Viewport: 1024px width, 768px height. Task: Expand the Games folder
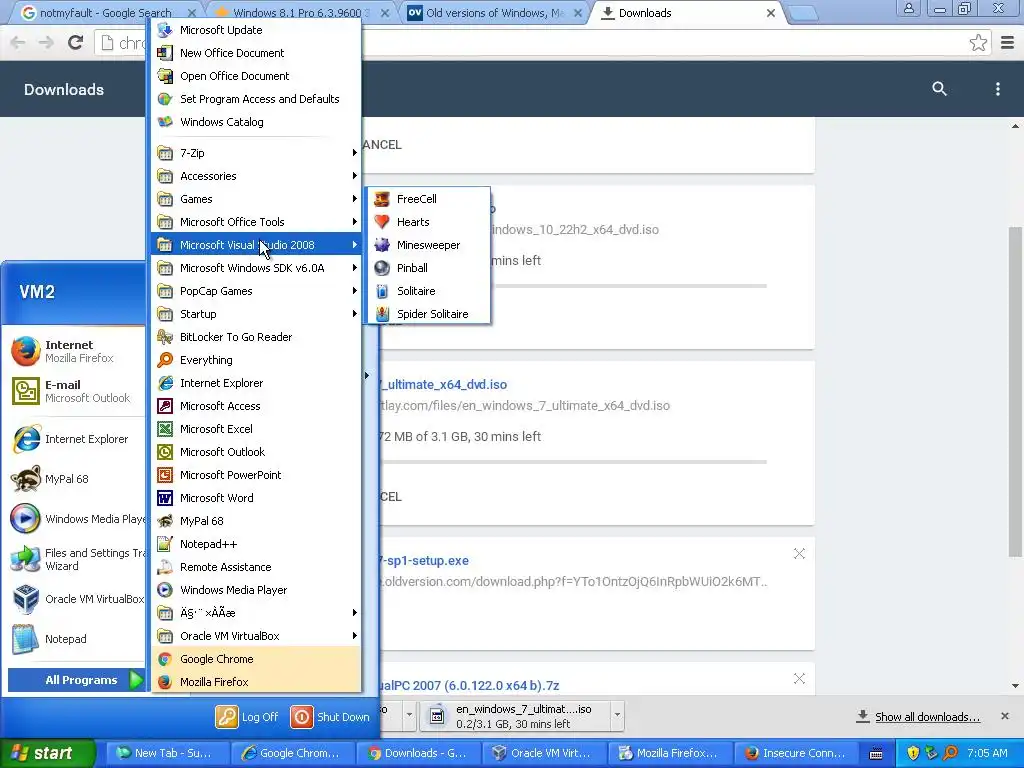256,199
